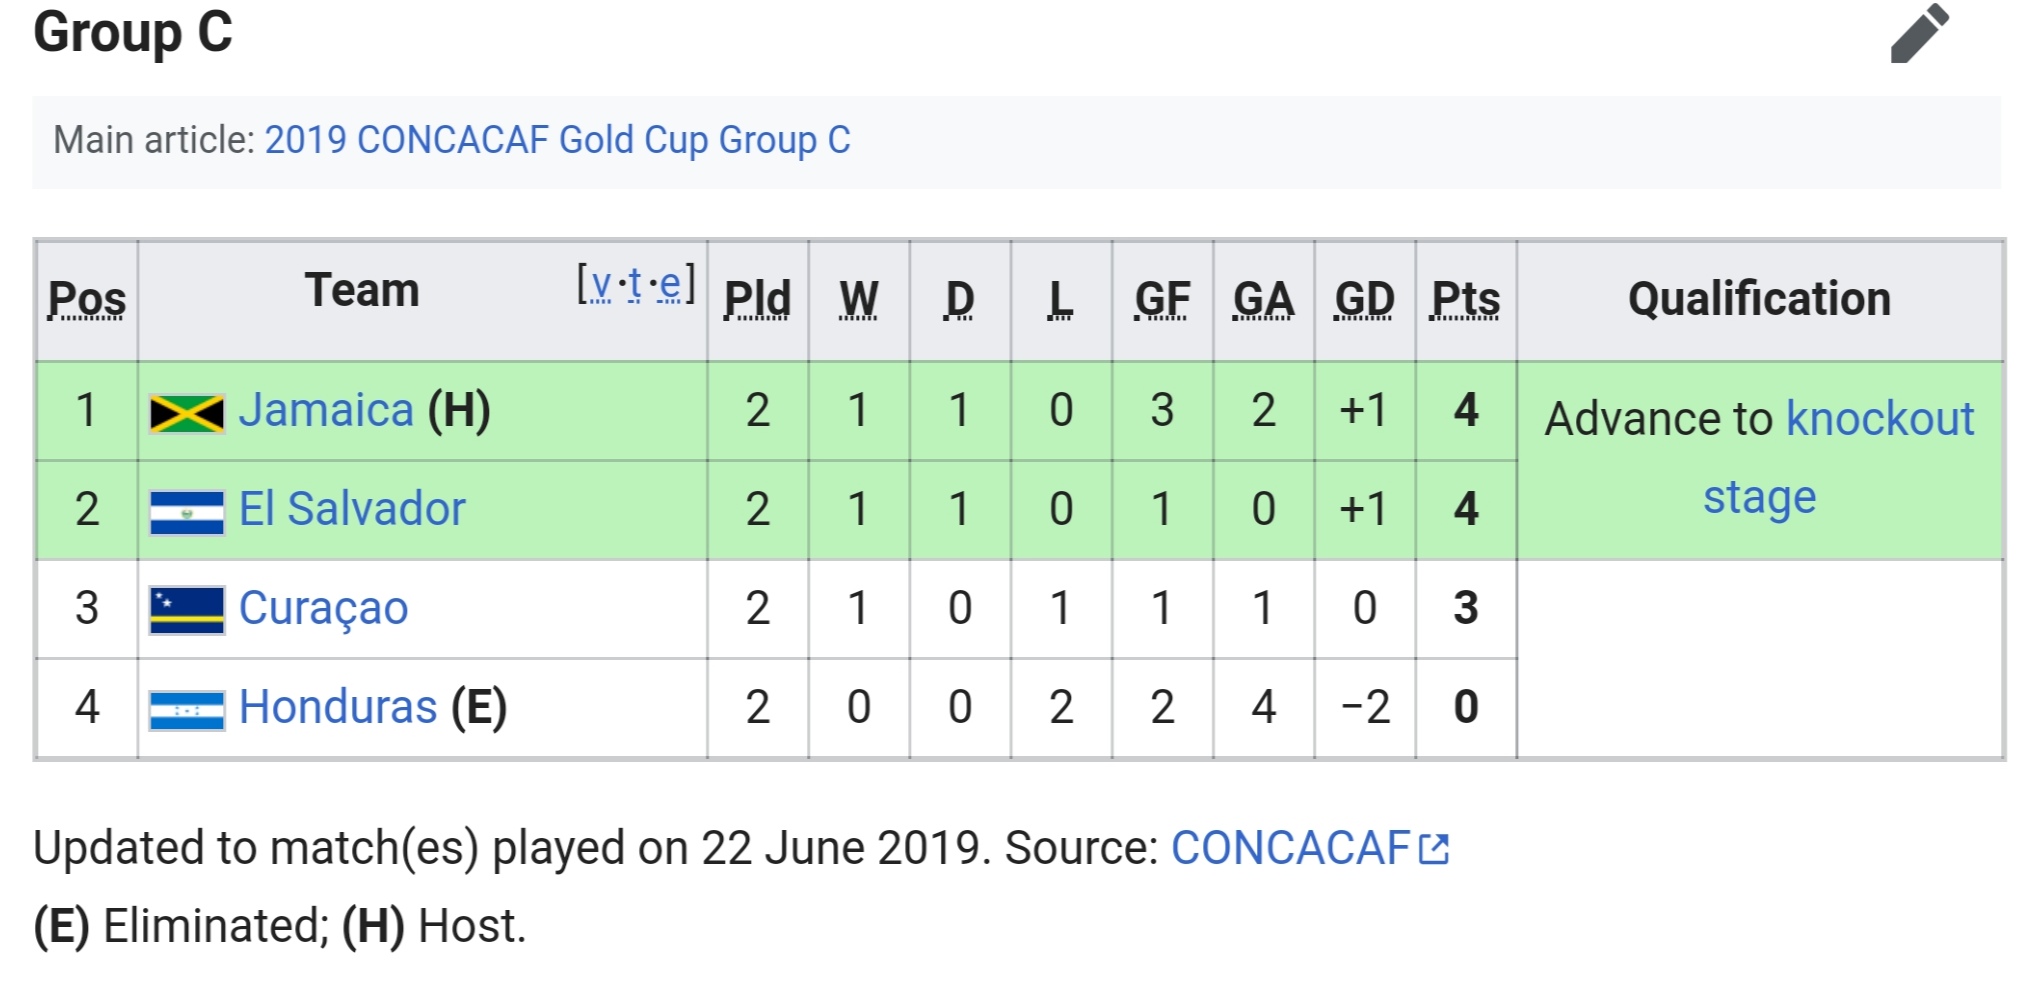The width and height of the screenshot is (2033, 985).
Task: Click the 't' talk template link
Action: pos(634,284)
